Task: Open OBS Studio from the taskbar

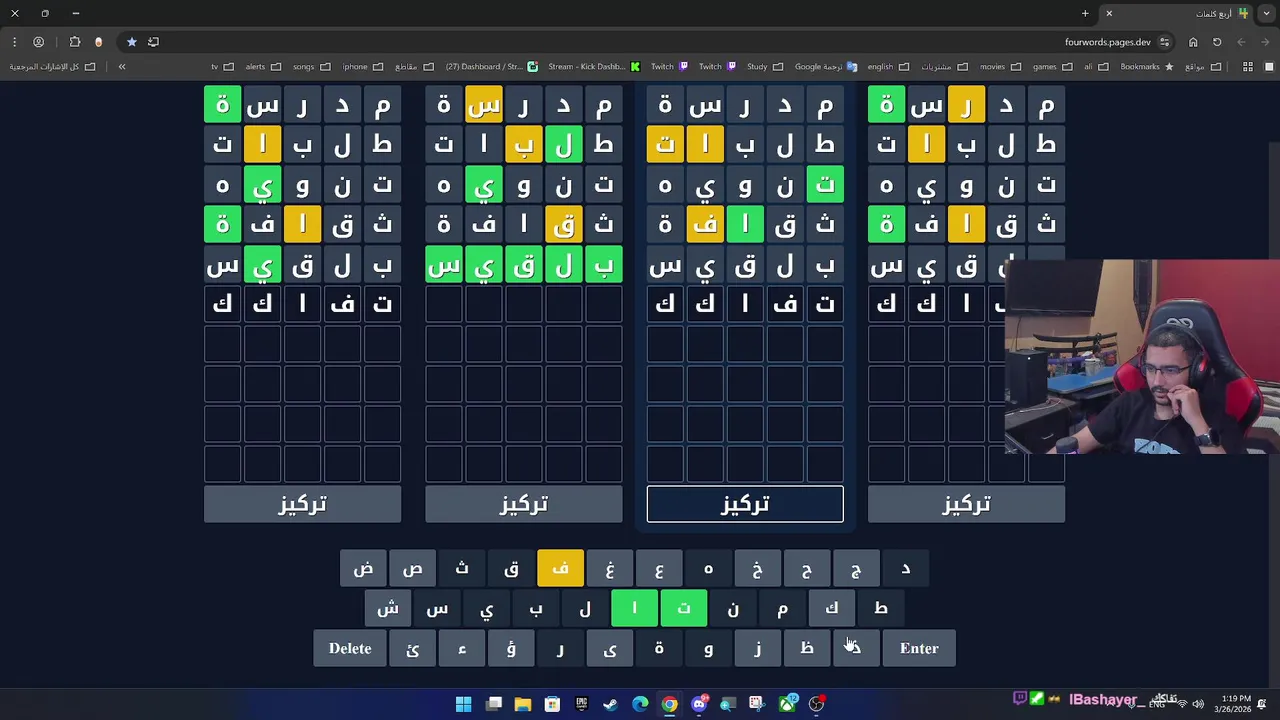Action: coord(817,704)
